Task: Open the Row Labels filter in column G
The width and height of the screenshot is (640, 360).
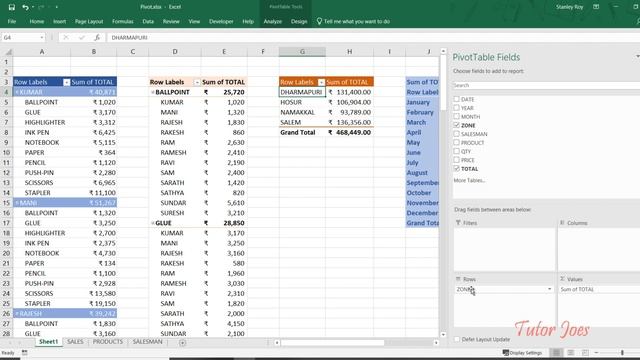Action: tap(321, 82)
